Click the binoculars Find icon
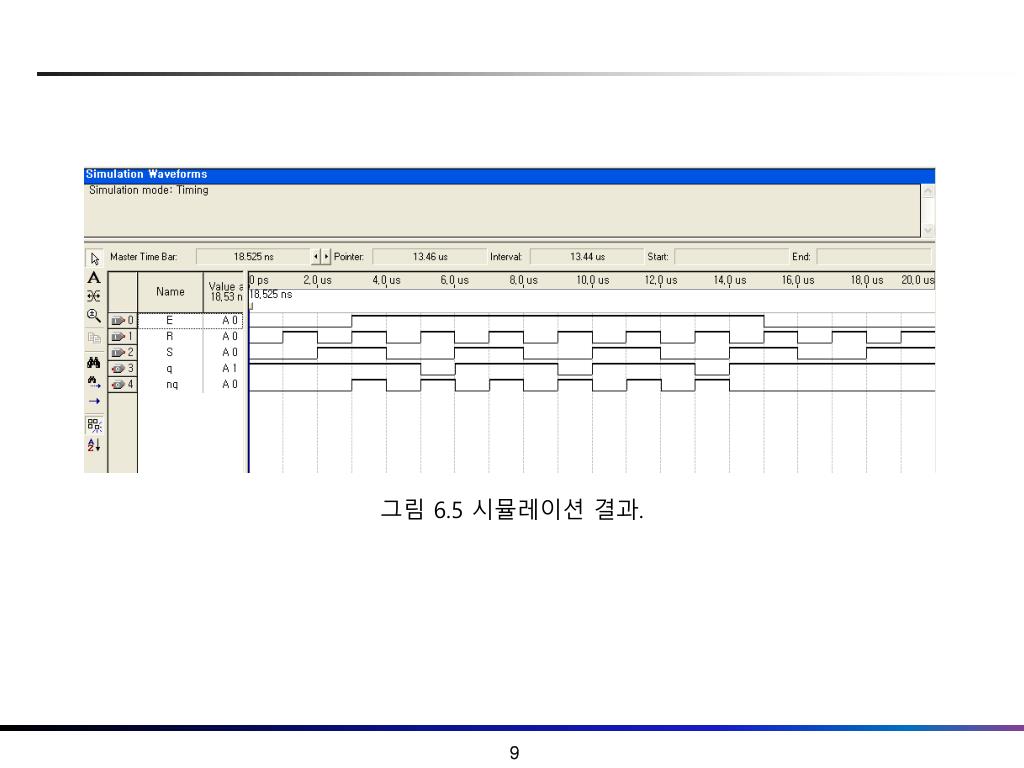This screenshot has width=1024, height=768. pyautogui.click(x=94, y=362)
